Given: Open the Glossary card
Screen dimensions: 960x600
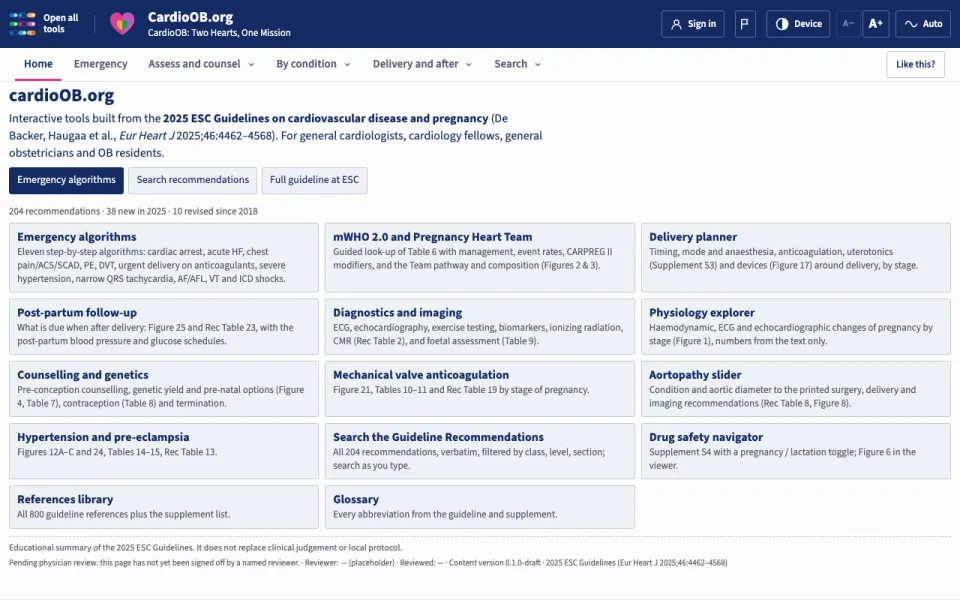Looking at the screenshot, I should point(480,507).
